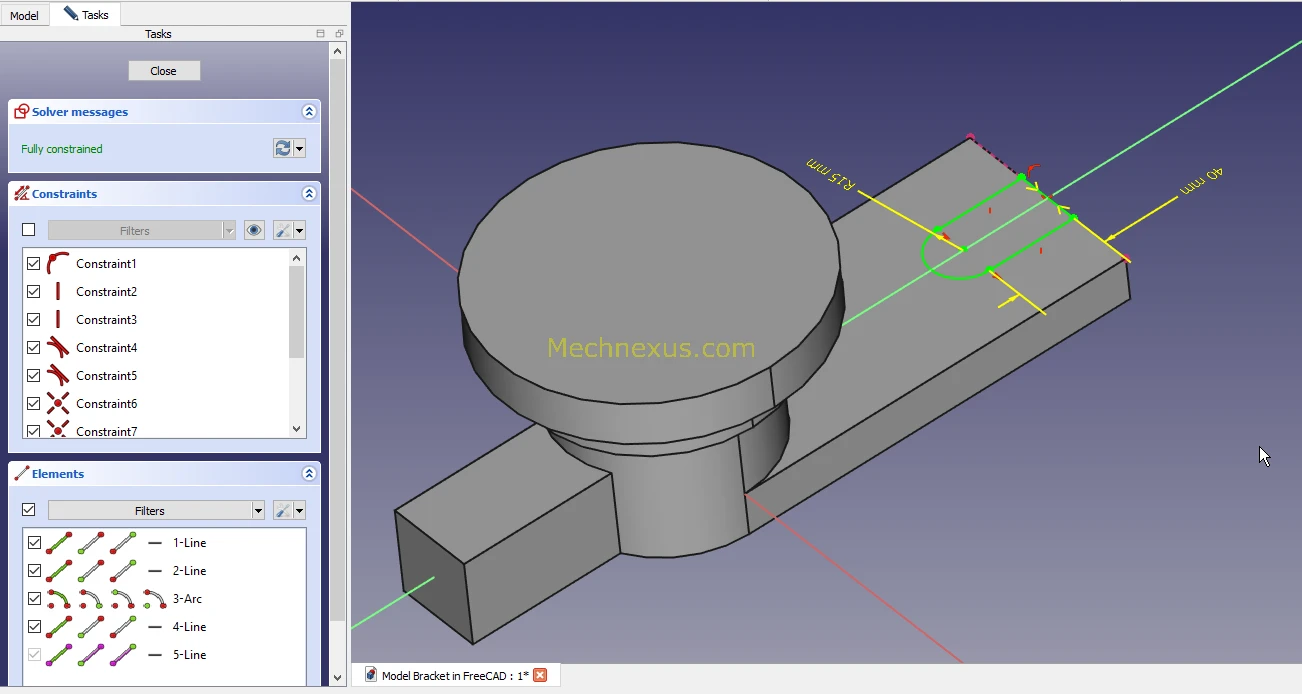Select the 1-Line edge icon
Screen dimensions: 1302x694
59,543
